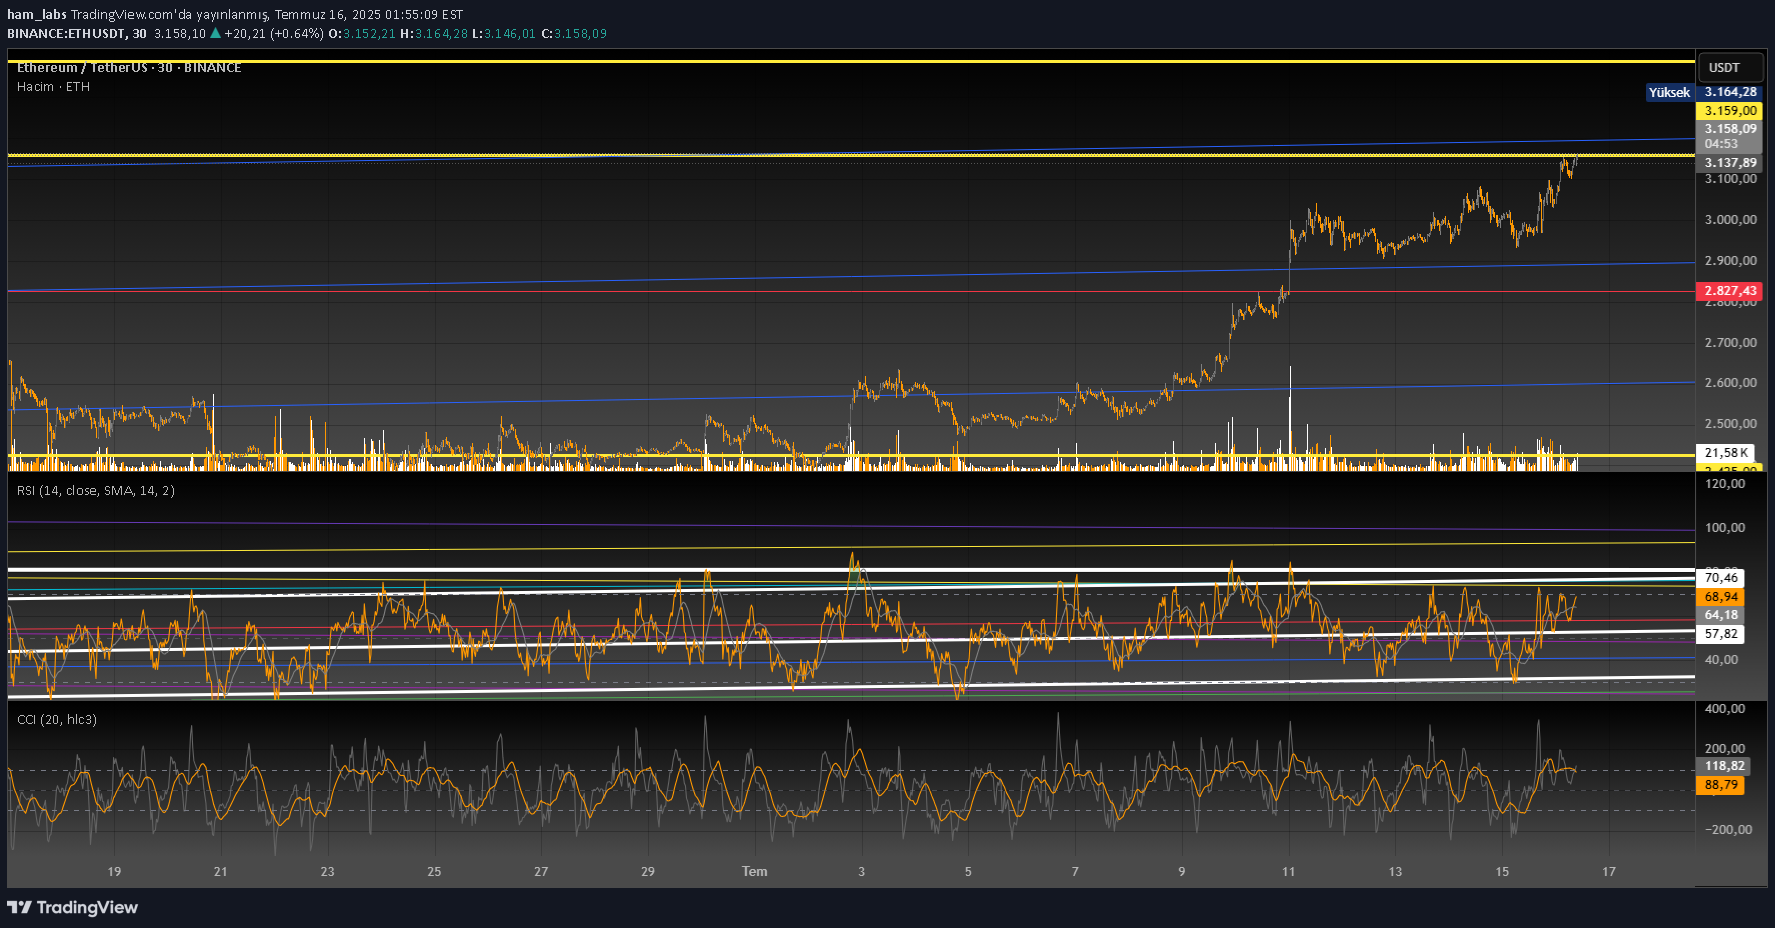Click the current price label 3.158,09
Viewport: 1775px width, 928px height.
(1729, 129)
